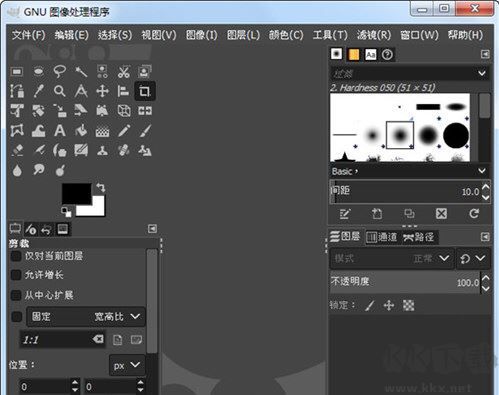Select the Color Picker eyedropper tool
The width and height of the screenshot is (499, 395).
(x=39, y=91)
